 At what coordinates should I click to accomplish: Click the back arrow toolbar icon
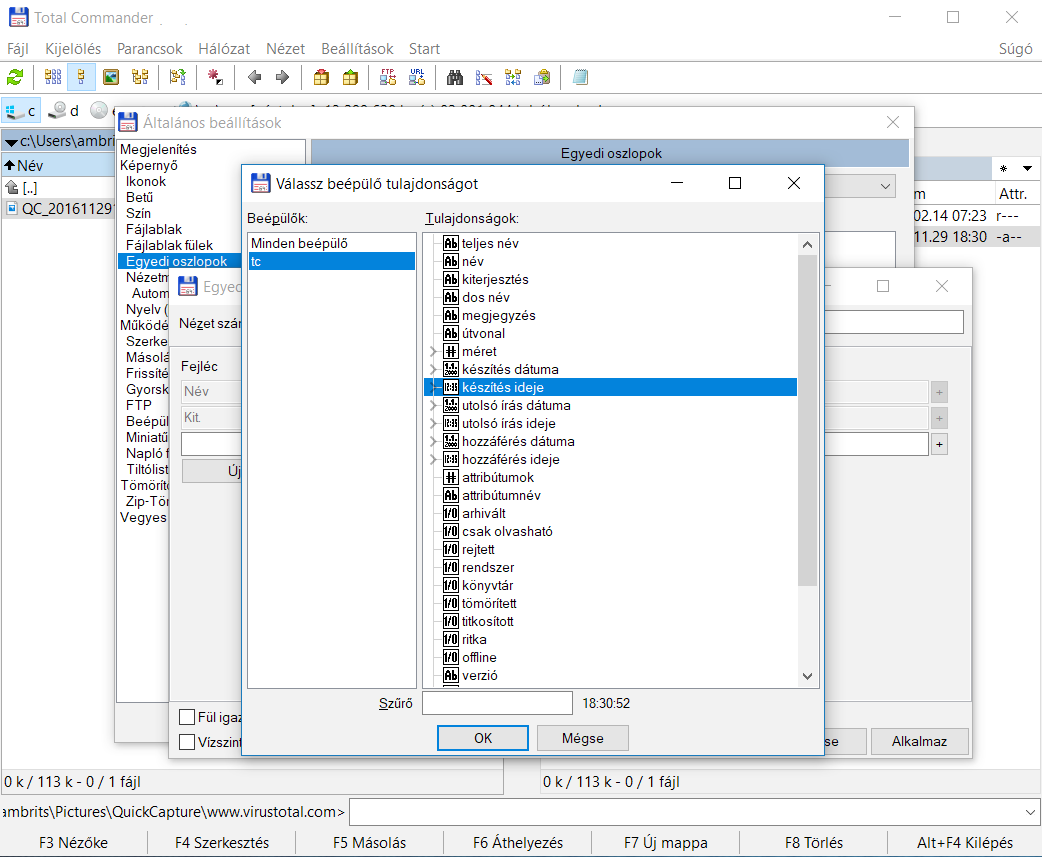coord(255,77)
